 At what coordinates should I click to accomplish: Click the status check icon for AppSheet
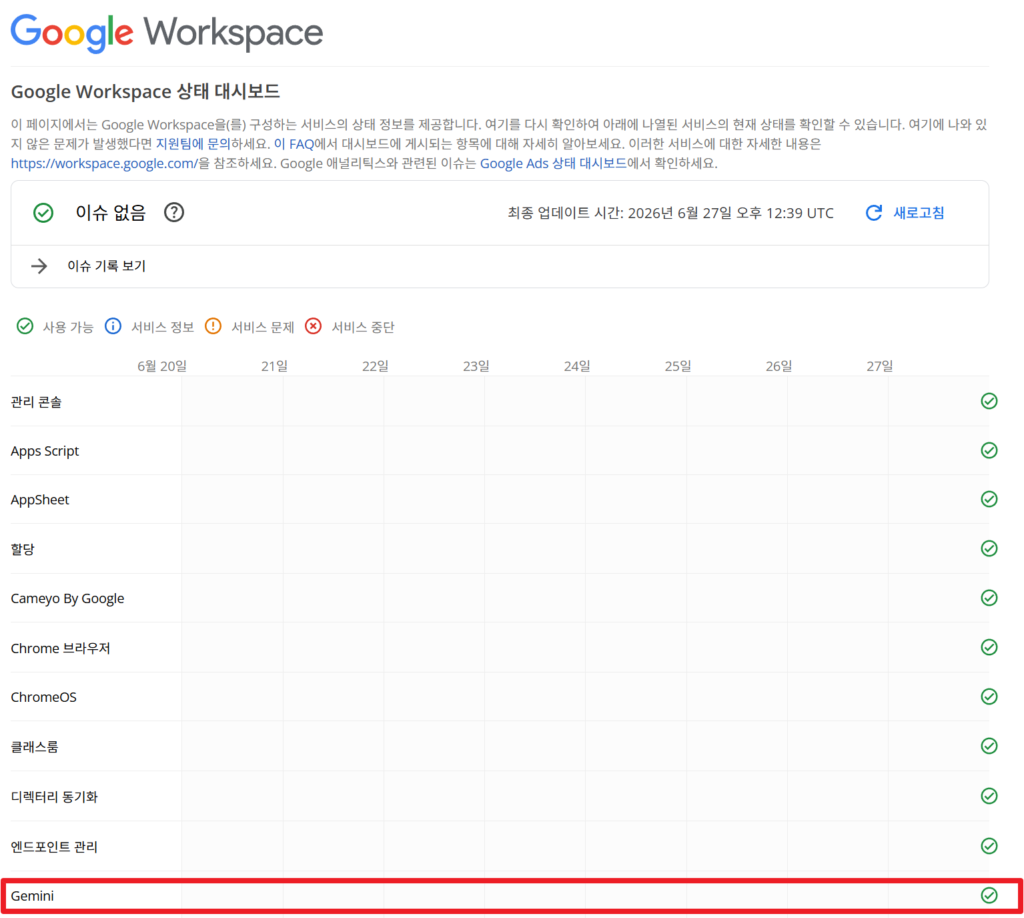point(989,499)
